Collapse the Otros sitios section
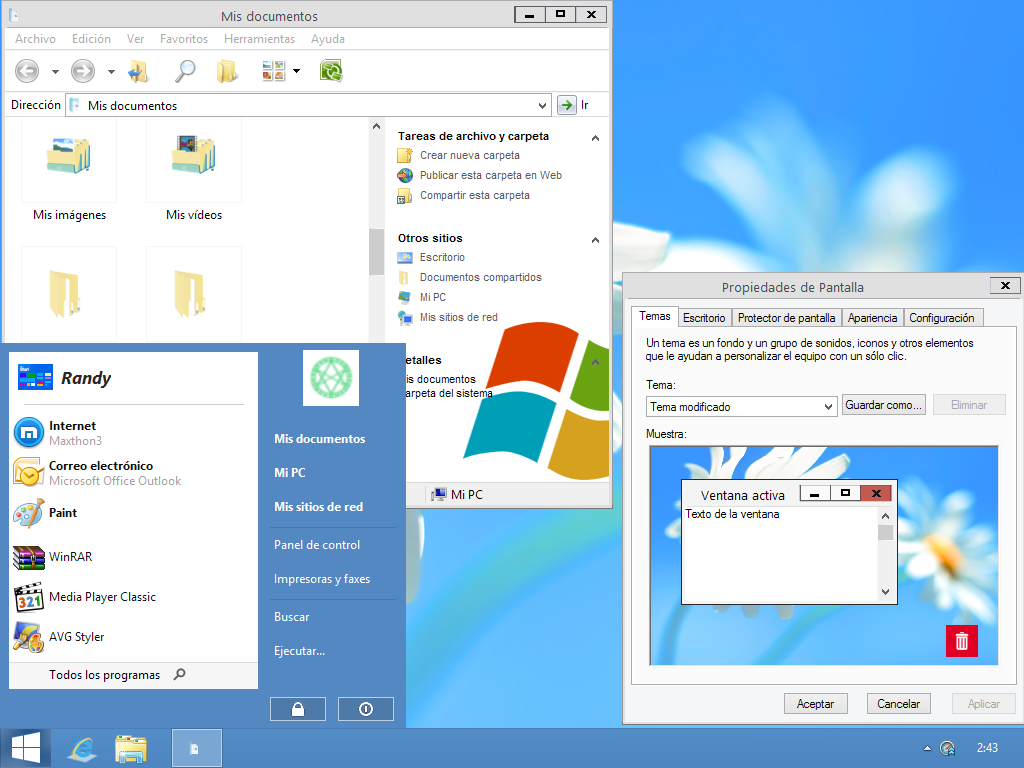1024x768 pixels. point(595,240)
